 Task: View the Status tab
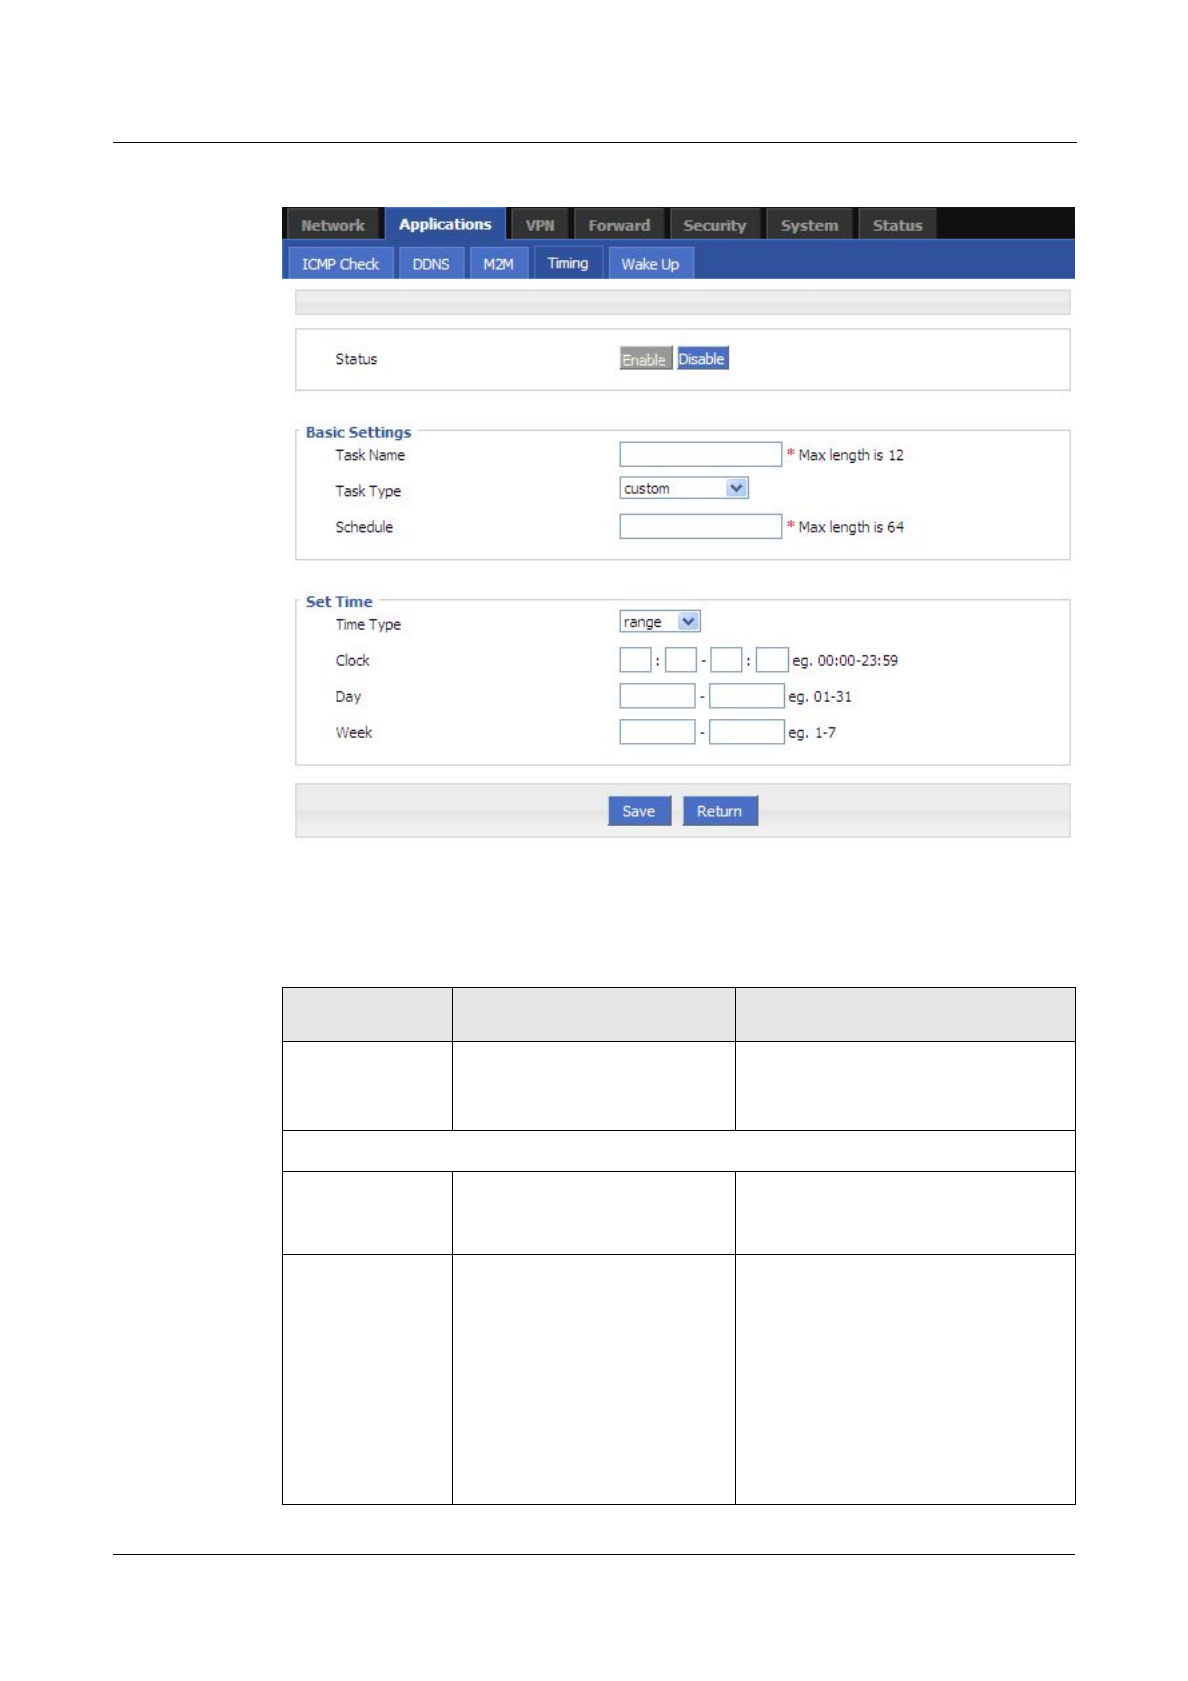[897, 225]
